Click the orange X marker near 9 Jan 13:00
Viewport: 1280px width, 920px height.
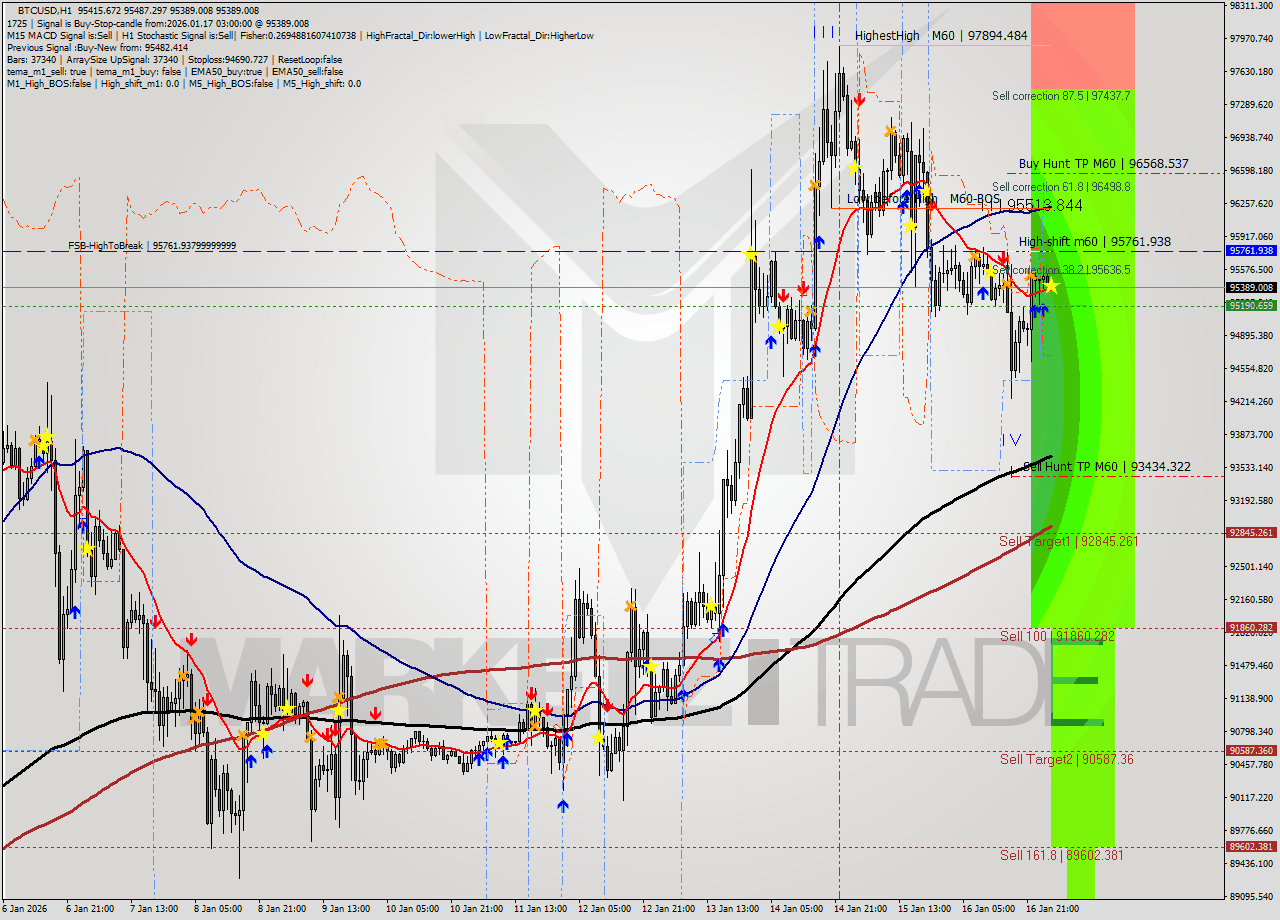point(340,695)
